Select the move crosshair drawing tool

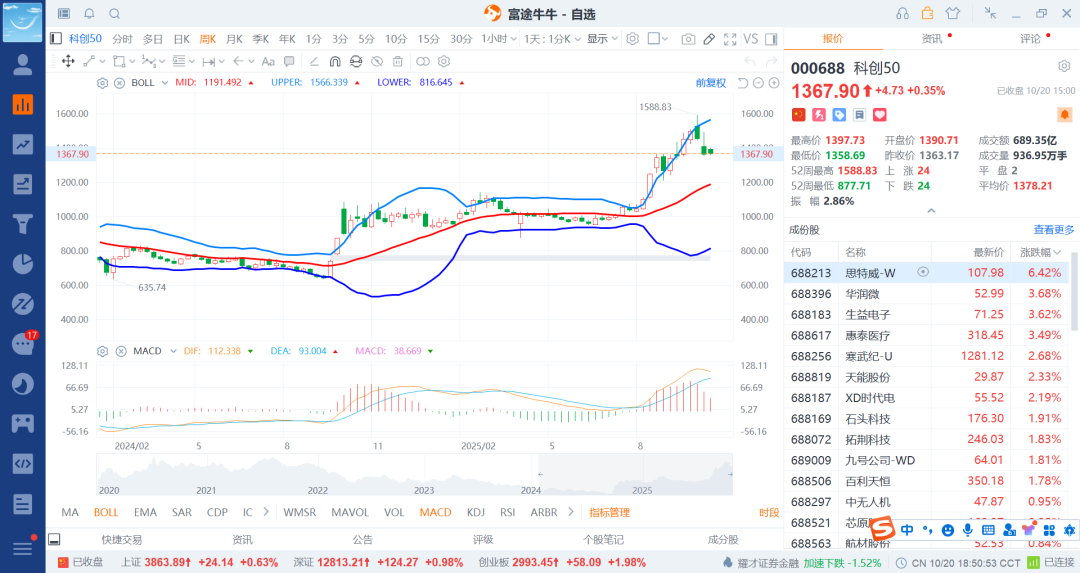[68, 61]
